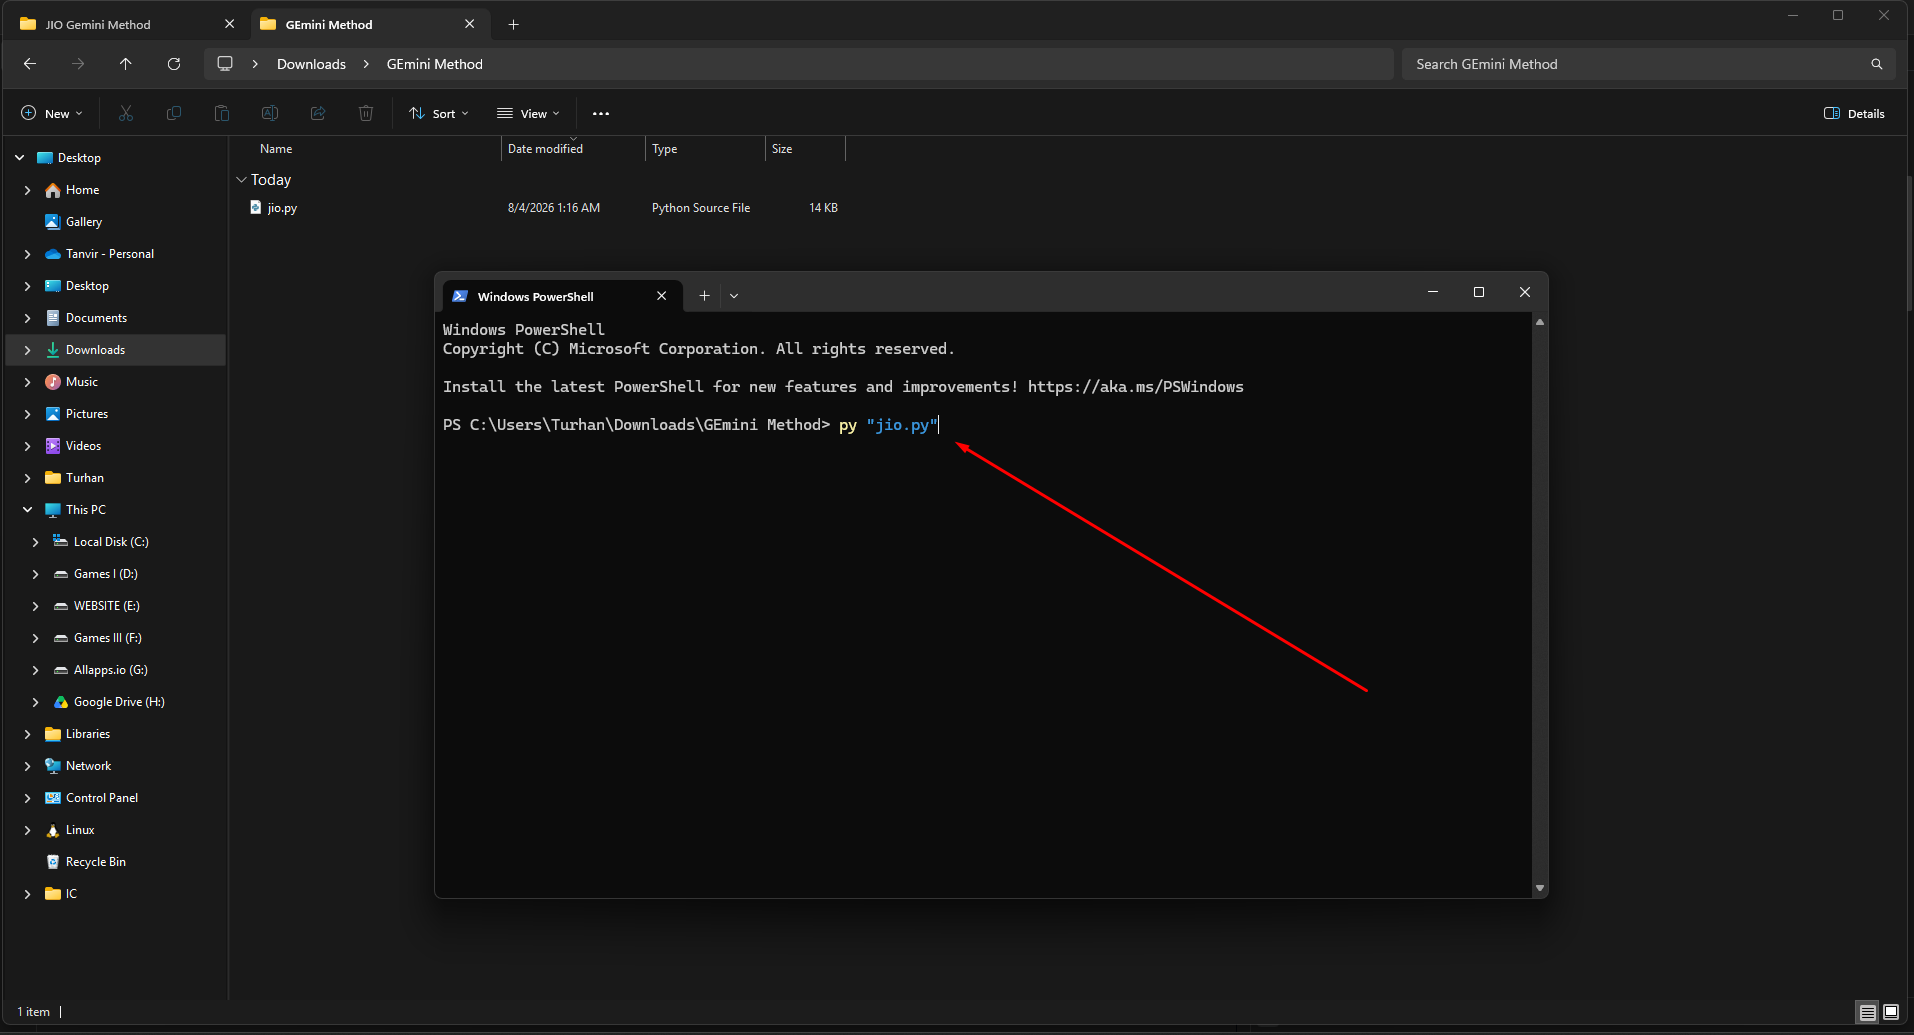Expand the Network tree node
Image resolution: width=1914 pixels, height=1035 pixels.
click(x=27, y=766)
